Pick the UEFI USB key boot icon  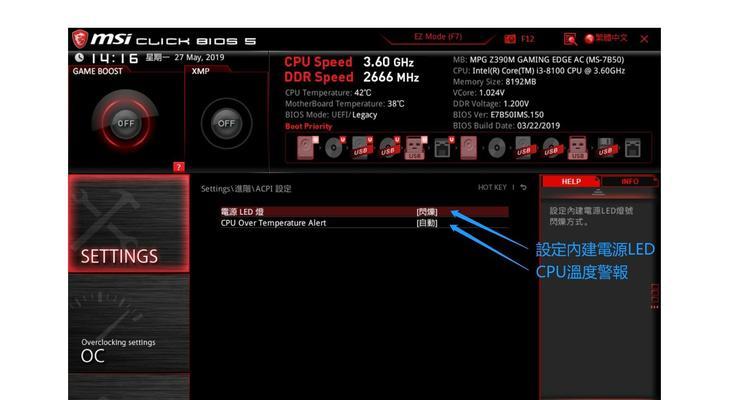pyautogui.click(x=416, y=148)
